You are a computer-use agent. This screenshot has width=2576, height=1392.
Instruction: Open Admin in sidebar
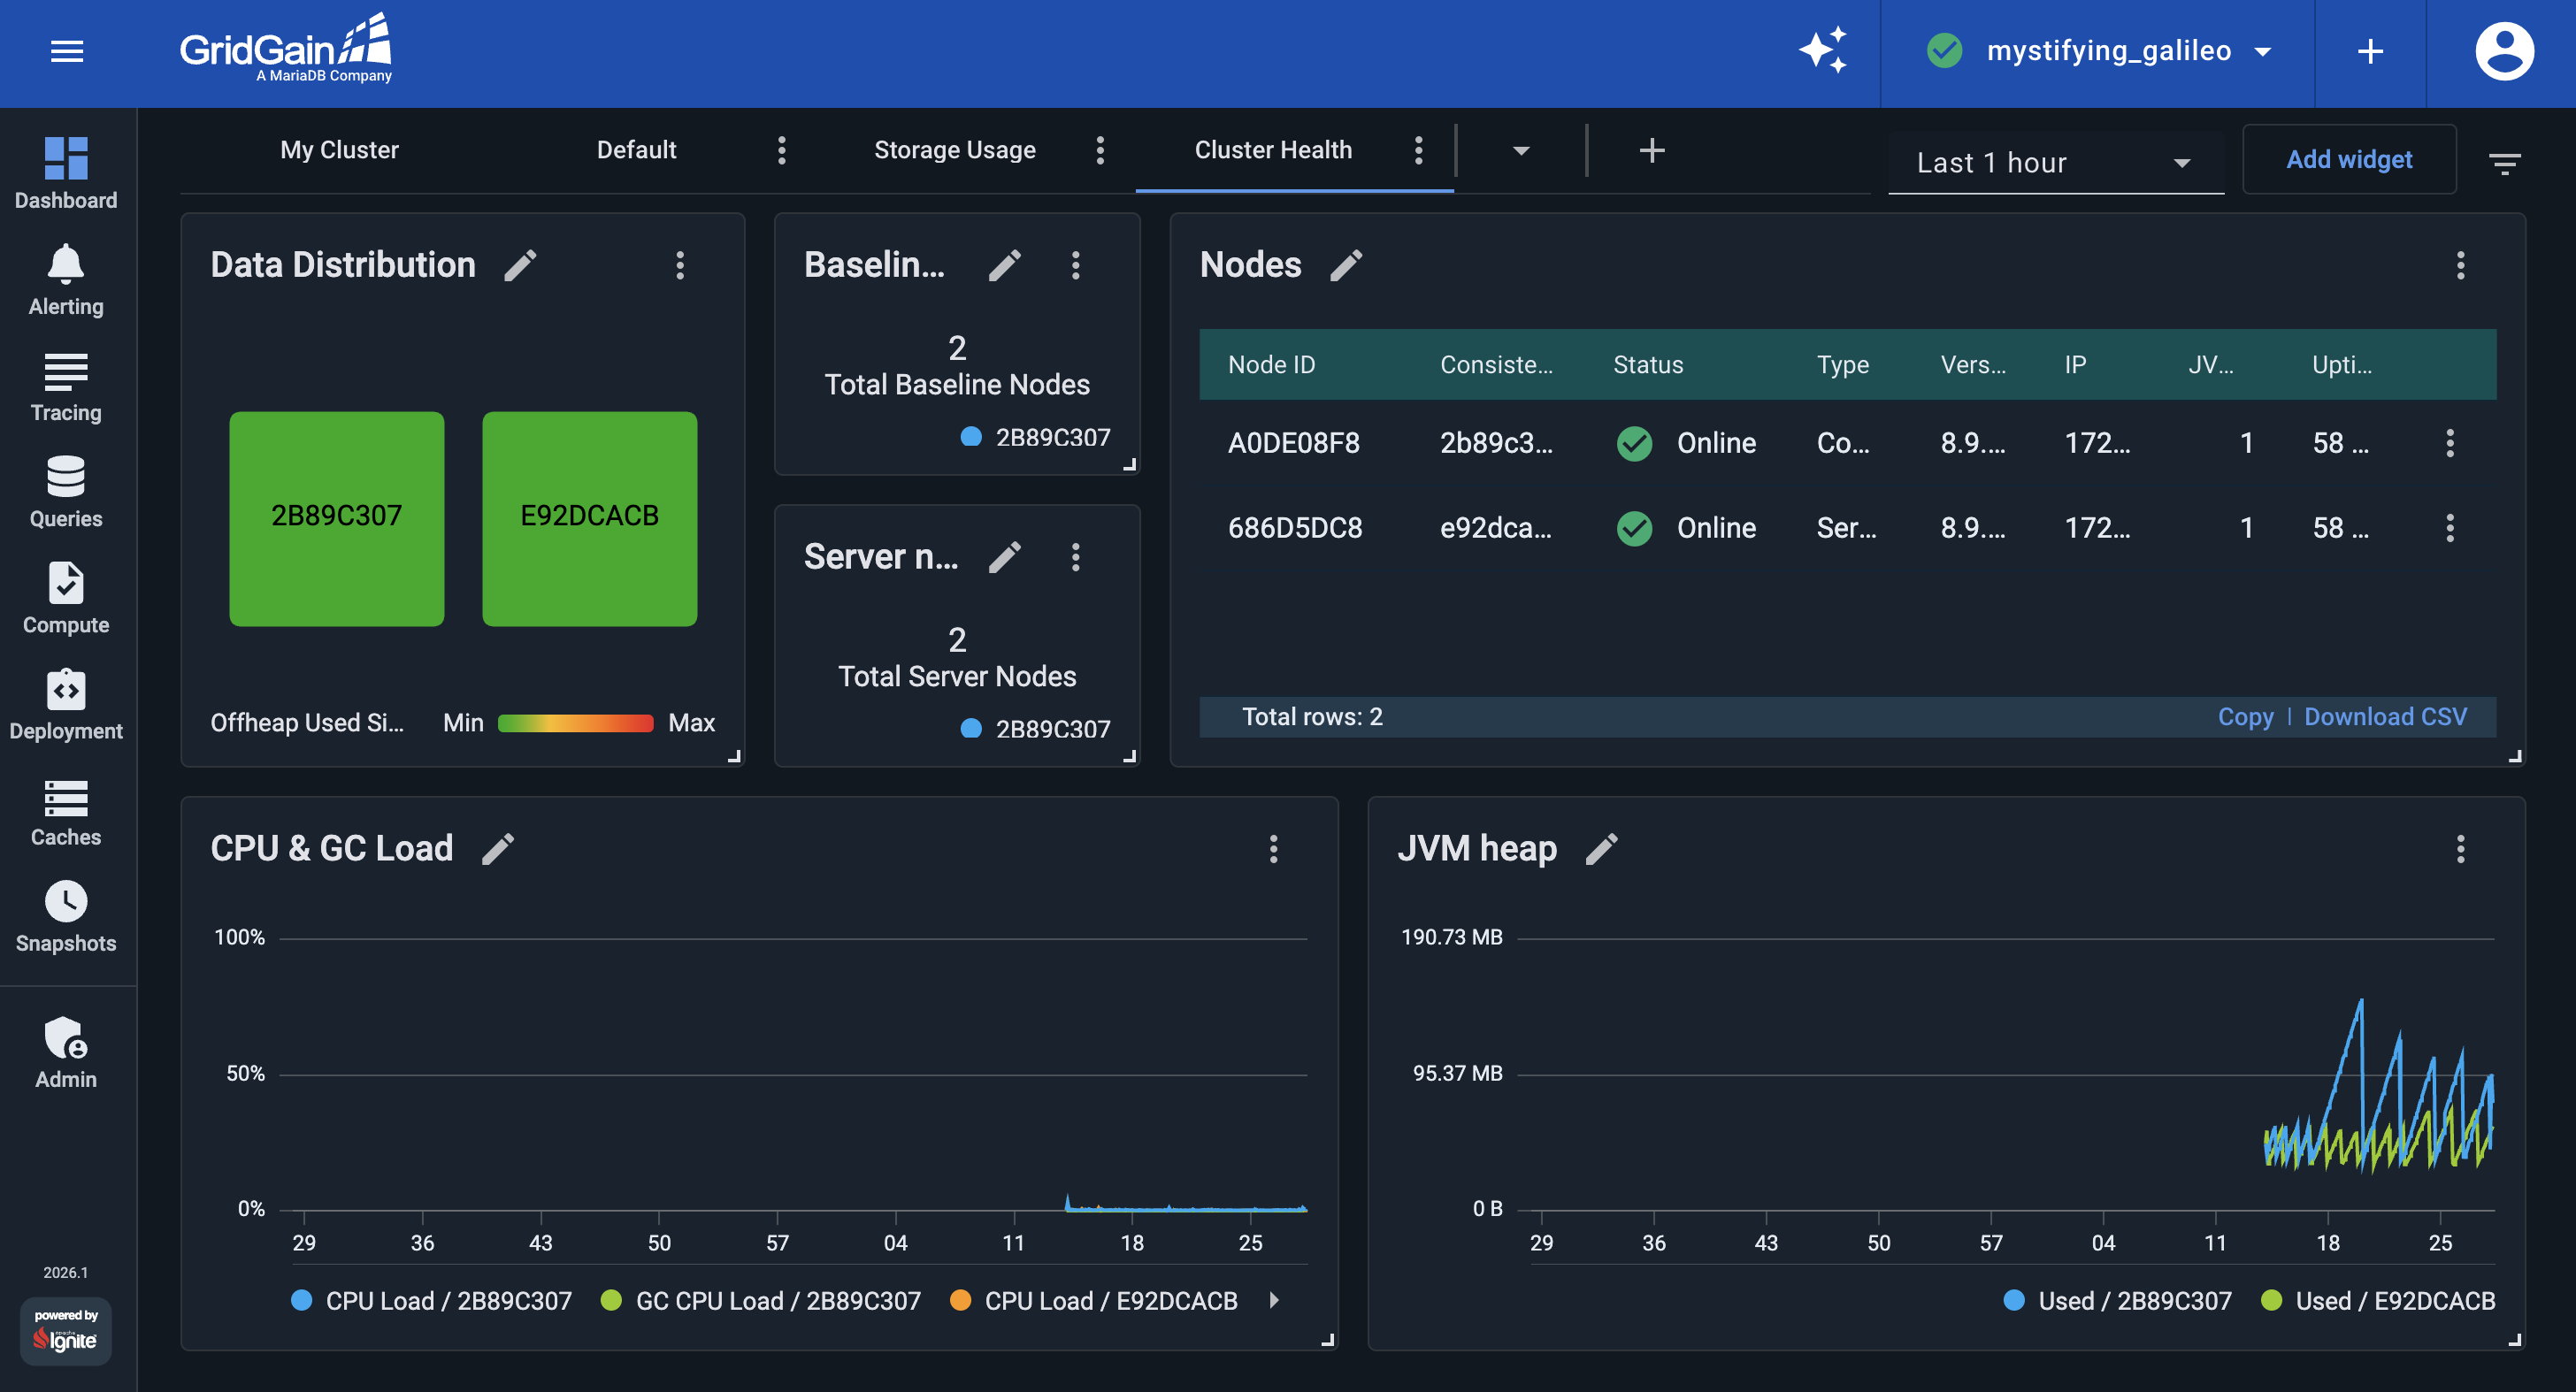tap(66, 1052)
